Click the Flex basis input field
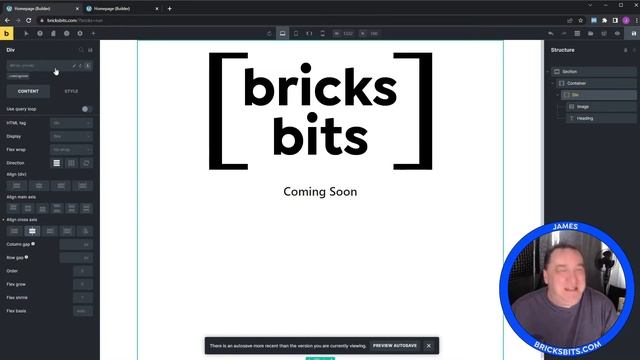Screen dimensions: 640x360 point(83,311)
